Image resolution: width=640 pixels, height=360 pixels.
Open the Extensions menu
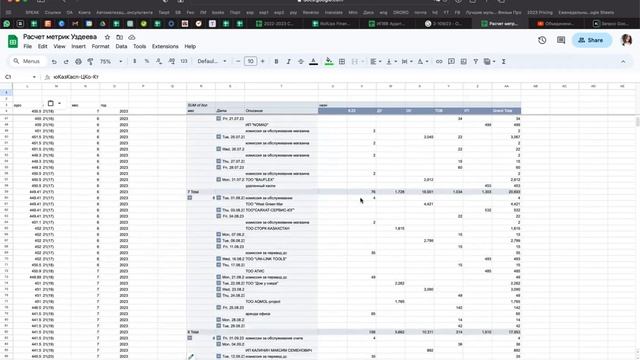click(x=165, y=47)
